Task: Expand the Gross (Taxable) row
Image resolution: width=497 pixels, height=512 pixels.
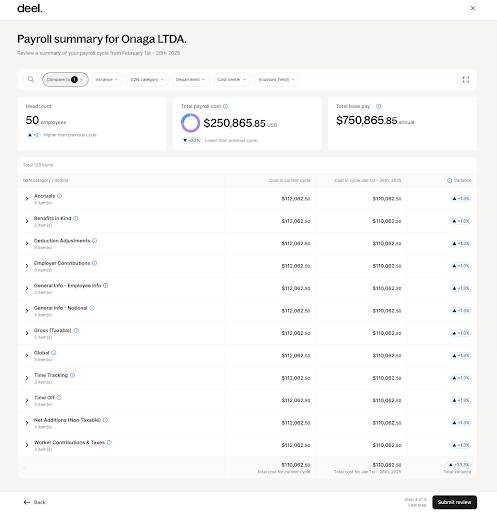Action: coord(27,333)
